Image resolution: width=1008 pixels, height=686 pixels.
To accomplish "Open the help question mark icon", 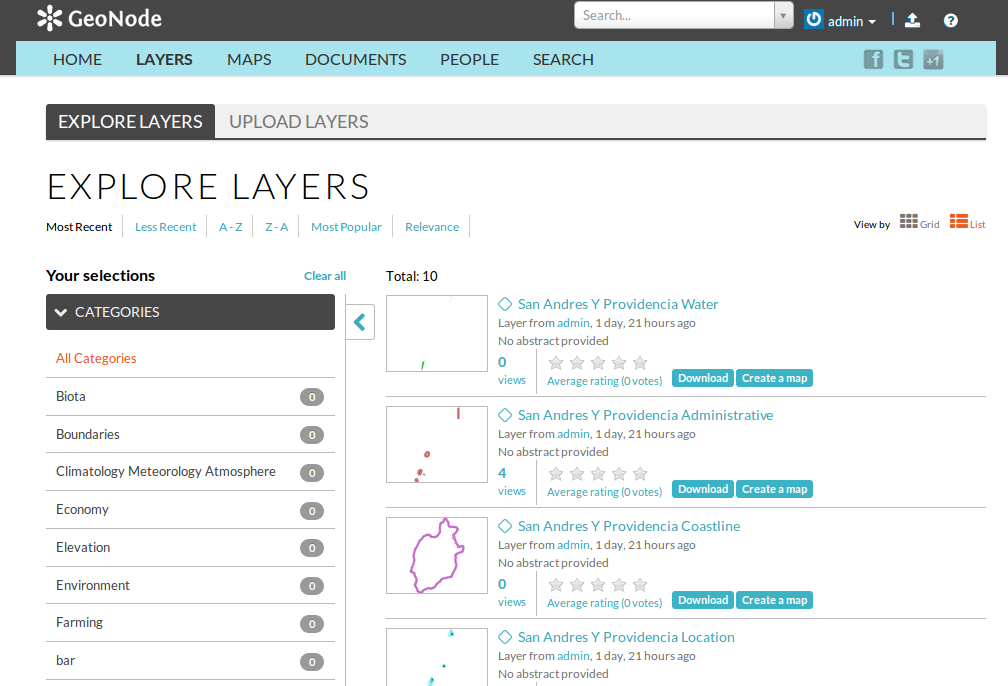I will click(x=951, y=21).
